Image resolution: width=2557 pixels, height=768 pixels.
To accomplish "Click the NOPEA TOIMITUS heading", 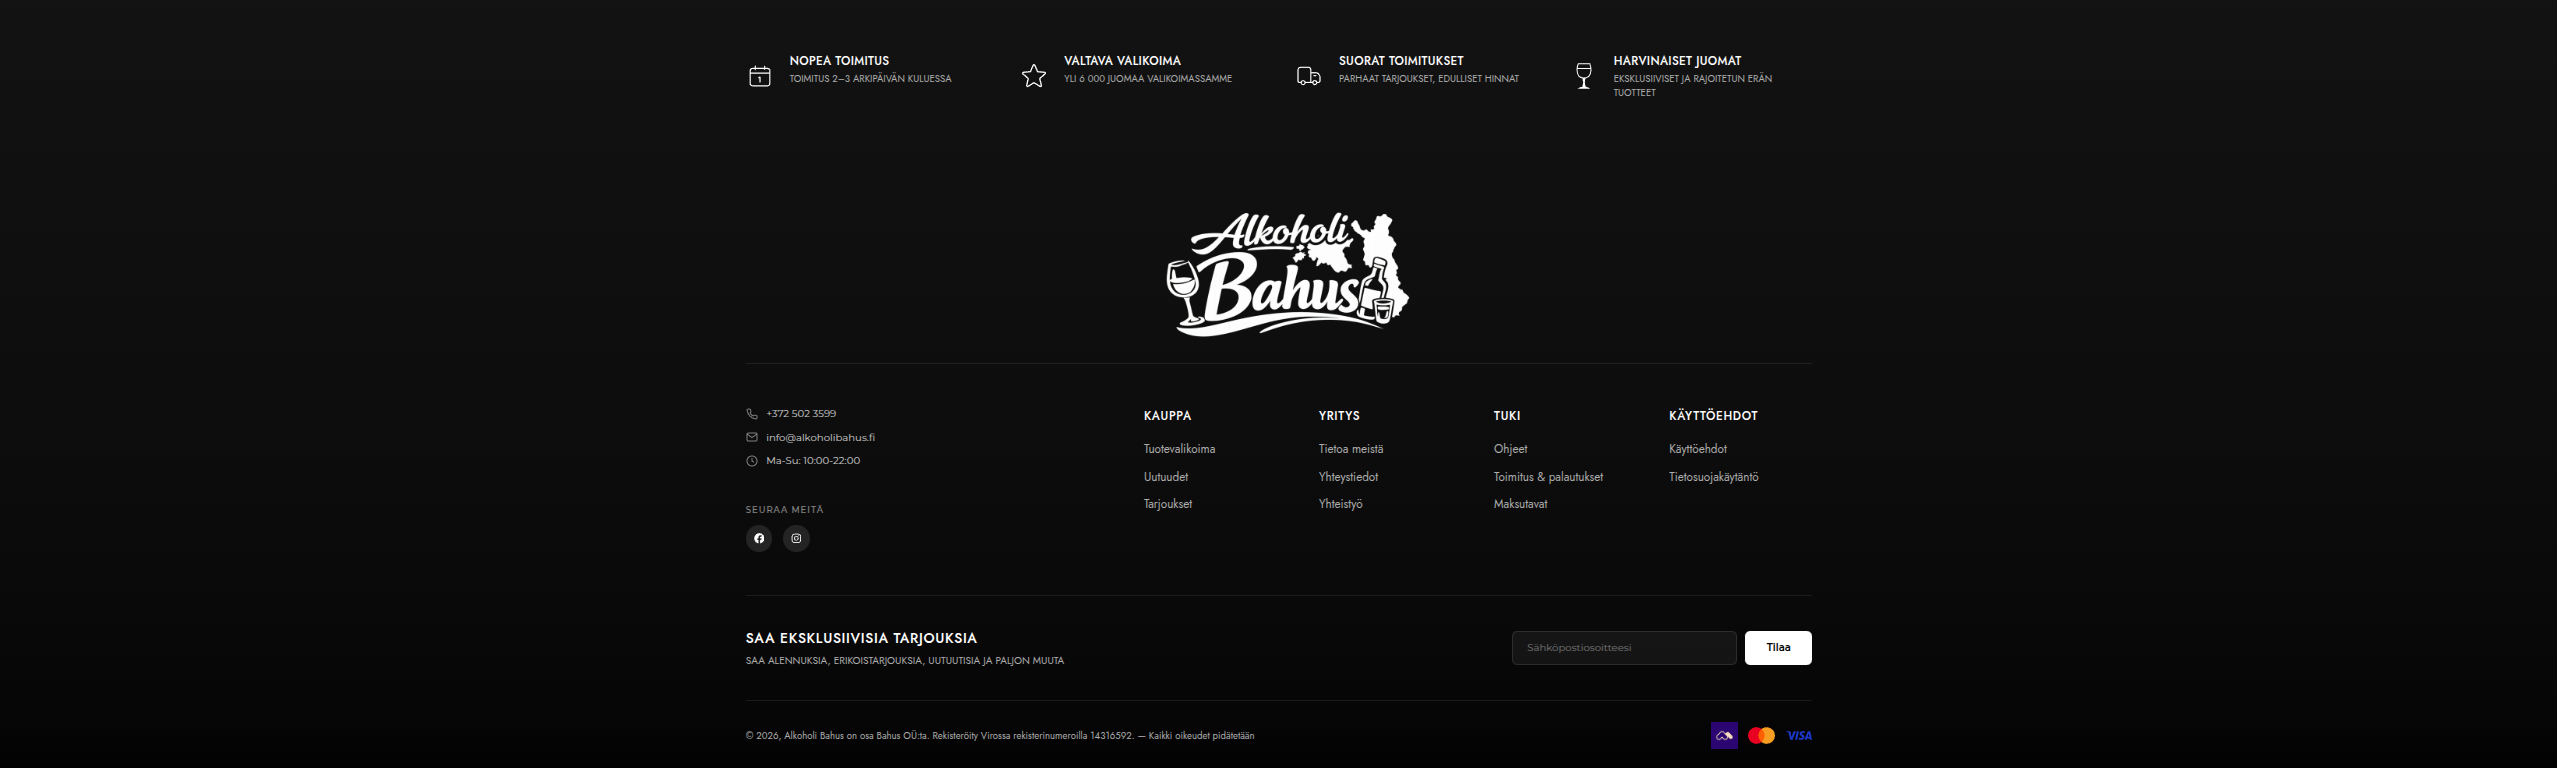I will pyautogui.click(x=838, y=61).
